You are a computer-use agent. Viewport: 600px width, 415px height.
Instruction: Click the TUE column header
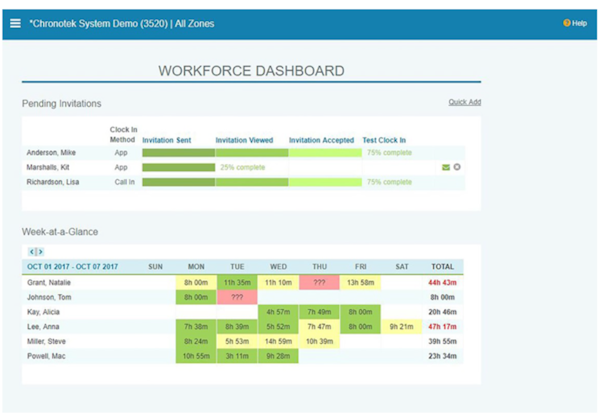pos(237,267)
